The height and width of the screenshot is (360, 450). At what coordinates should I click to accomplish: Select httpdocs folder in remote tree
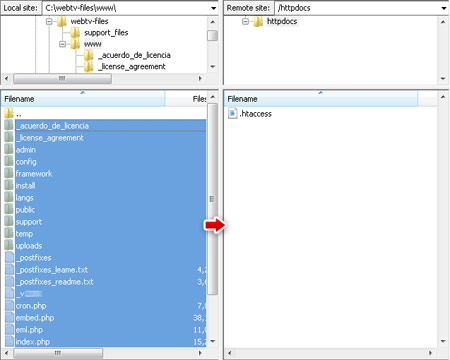point(282,21)
